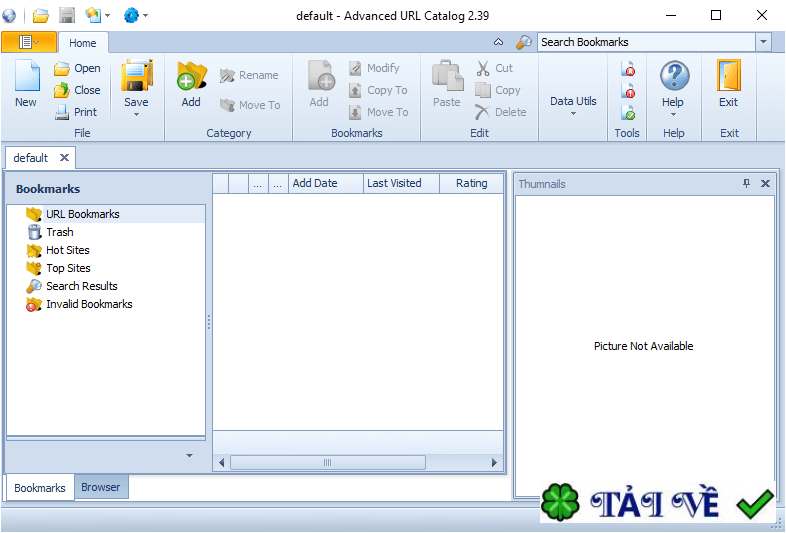Close the Thumbnails panel
The height and width of the screenshot is (533, 786).
click(765, 184)
